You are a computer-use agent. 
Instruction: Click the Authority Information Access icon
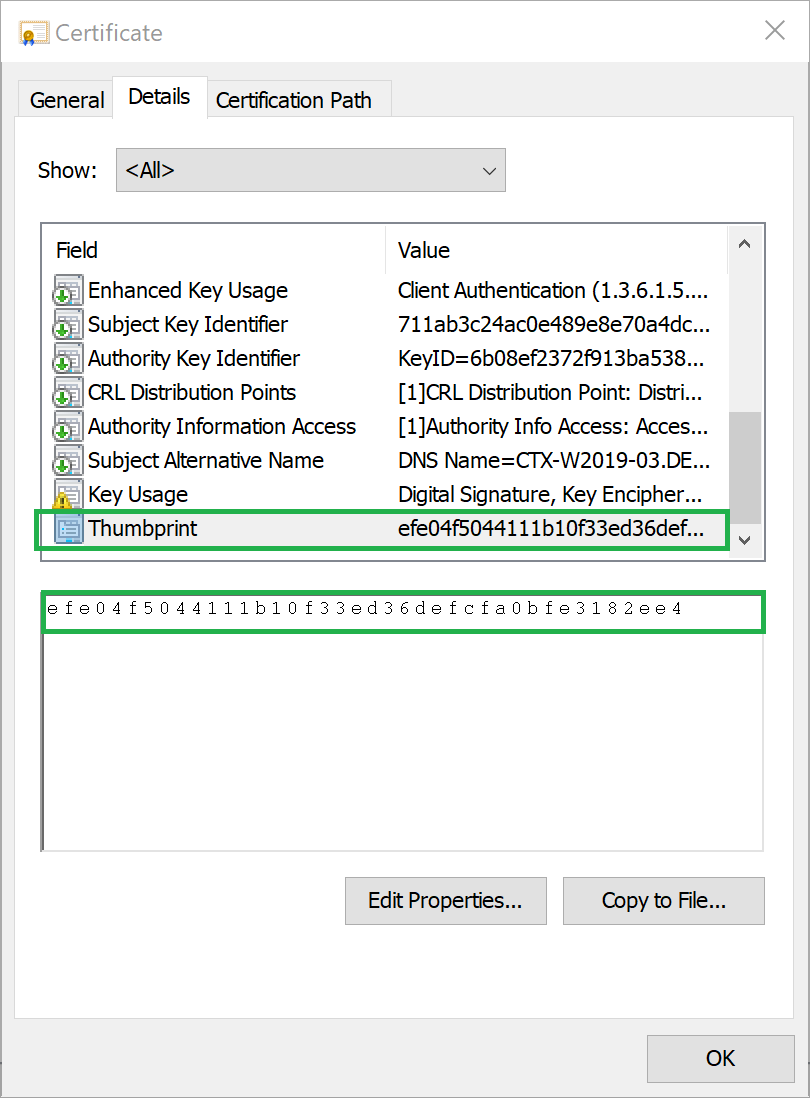(x=67, y=427)
